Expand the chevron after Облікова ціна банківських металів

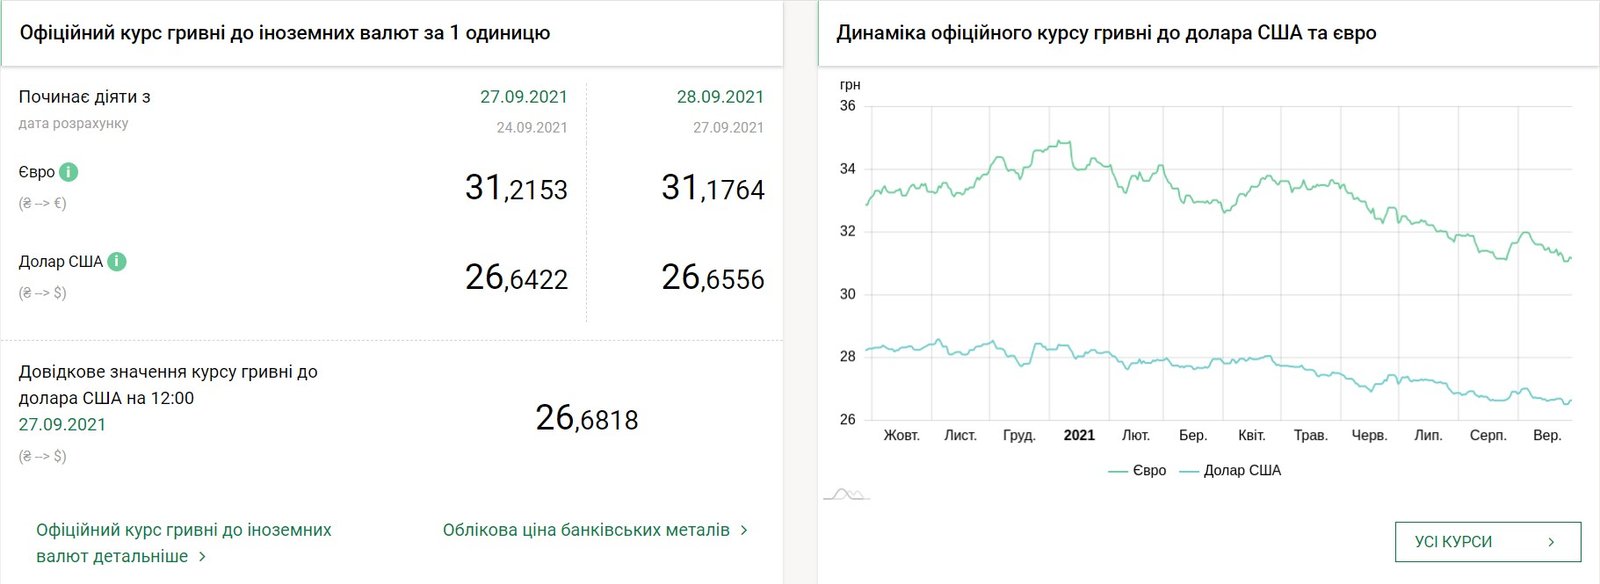pos(744,530)
